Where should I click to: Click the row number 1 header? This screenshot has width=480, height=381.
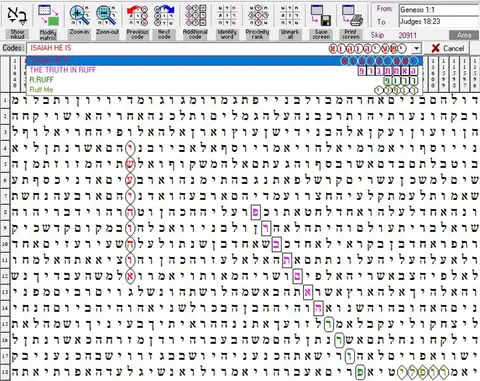point(5,100)
